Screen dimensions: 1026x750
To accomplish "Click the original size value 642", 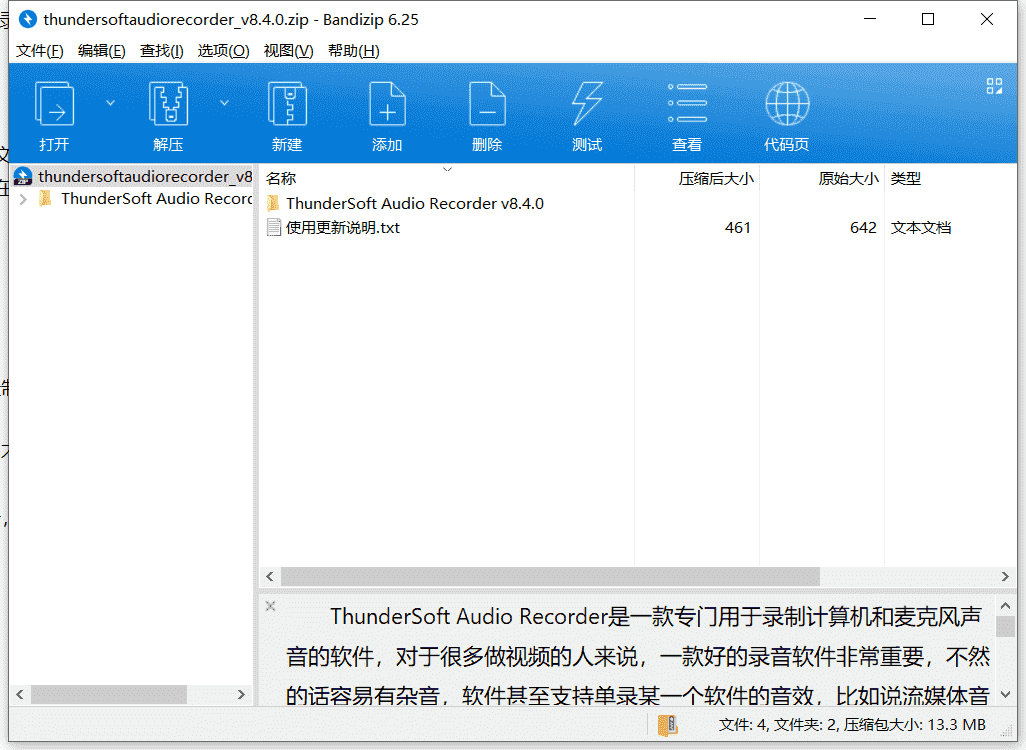I will (x=863, y=228).
